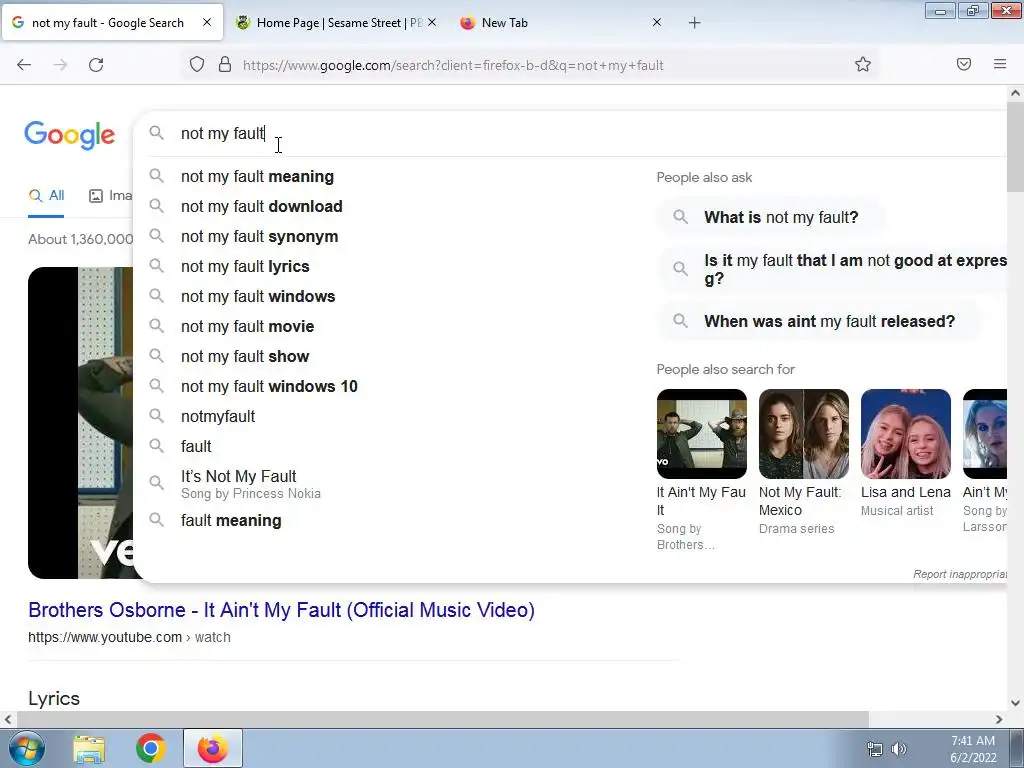This screenshot has width=1024, height=768.
Task: Open the Images search tab
Action: (110, 195)
